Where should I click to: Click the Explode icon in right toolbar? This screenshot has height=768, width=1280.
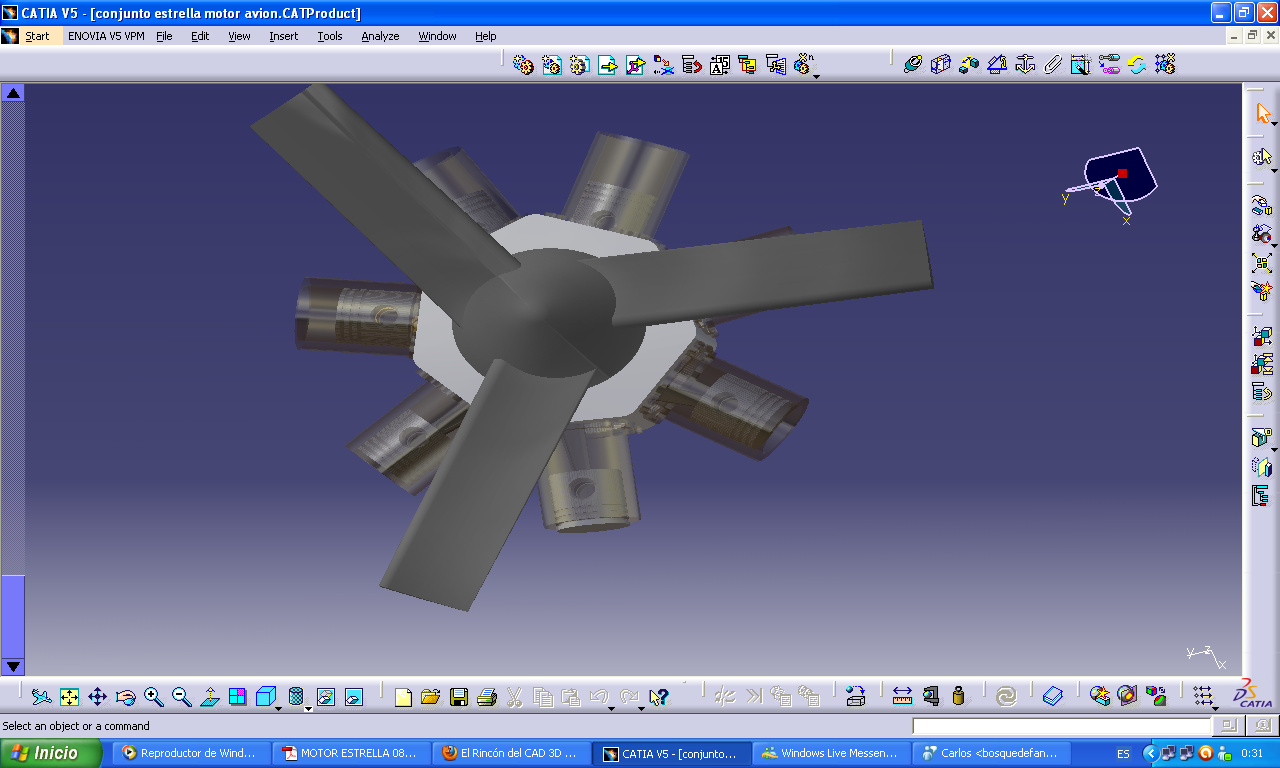(1262, 263)
